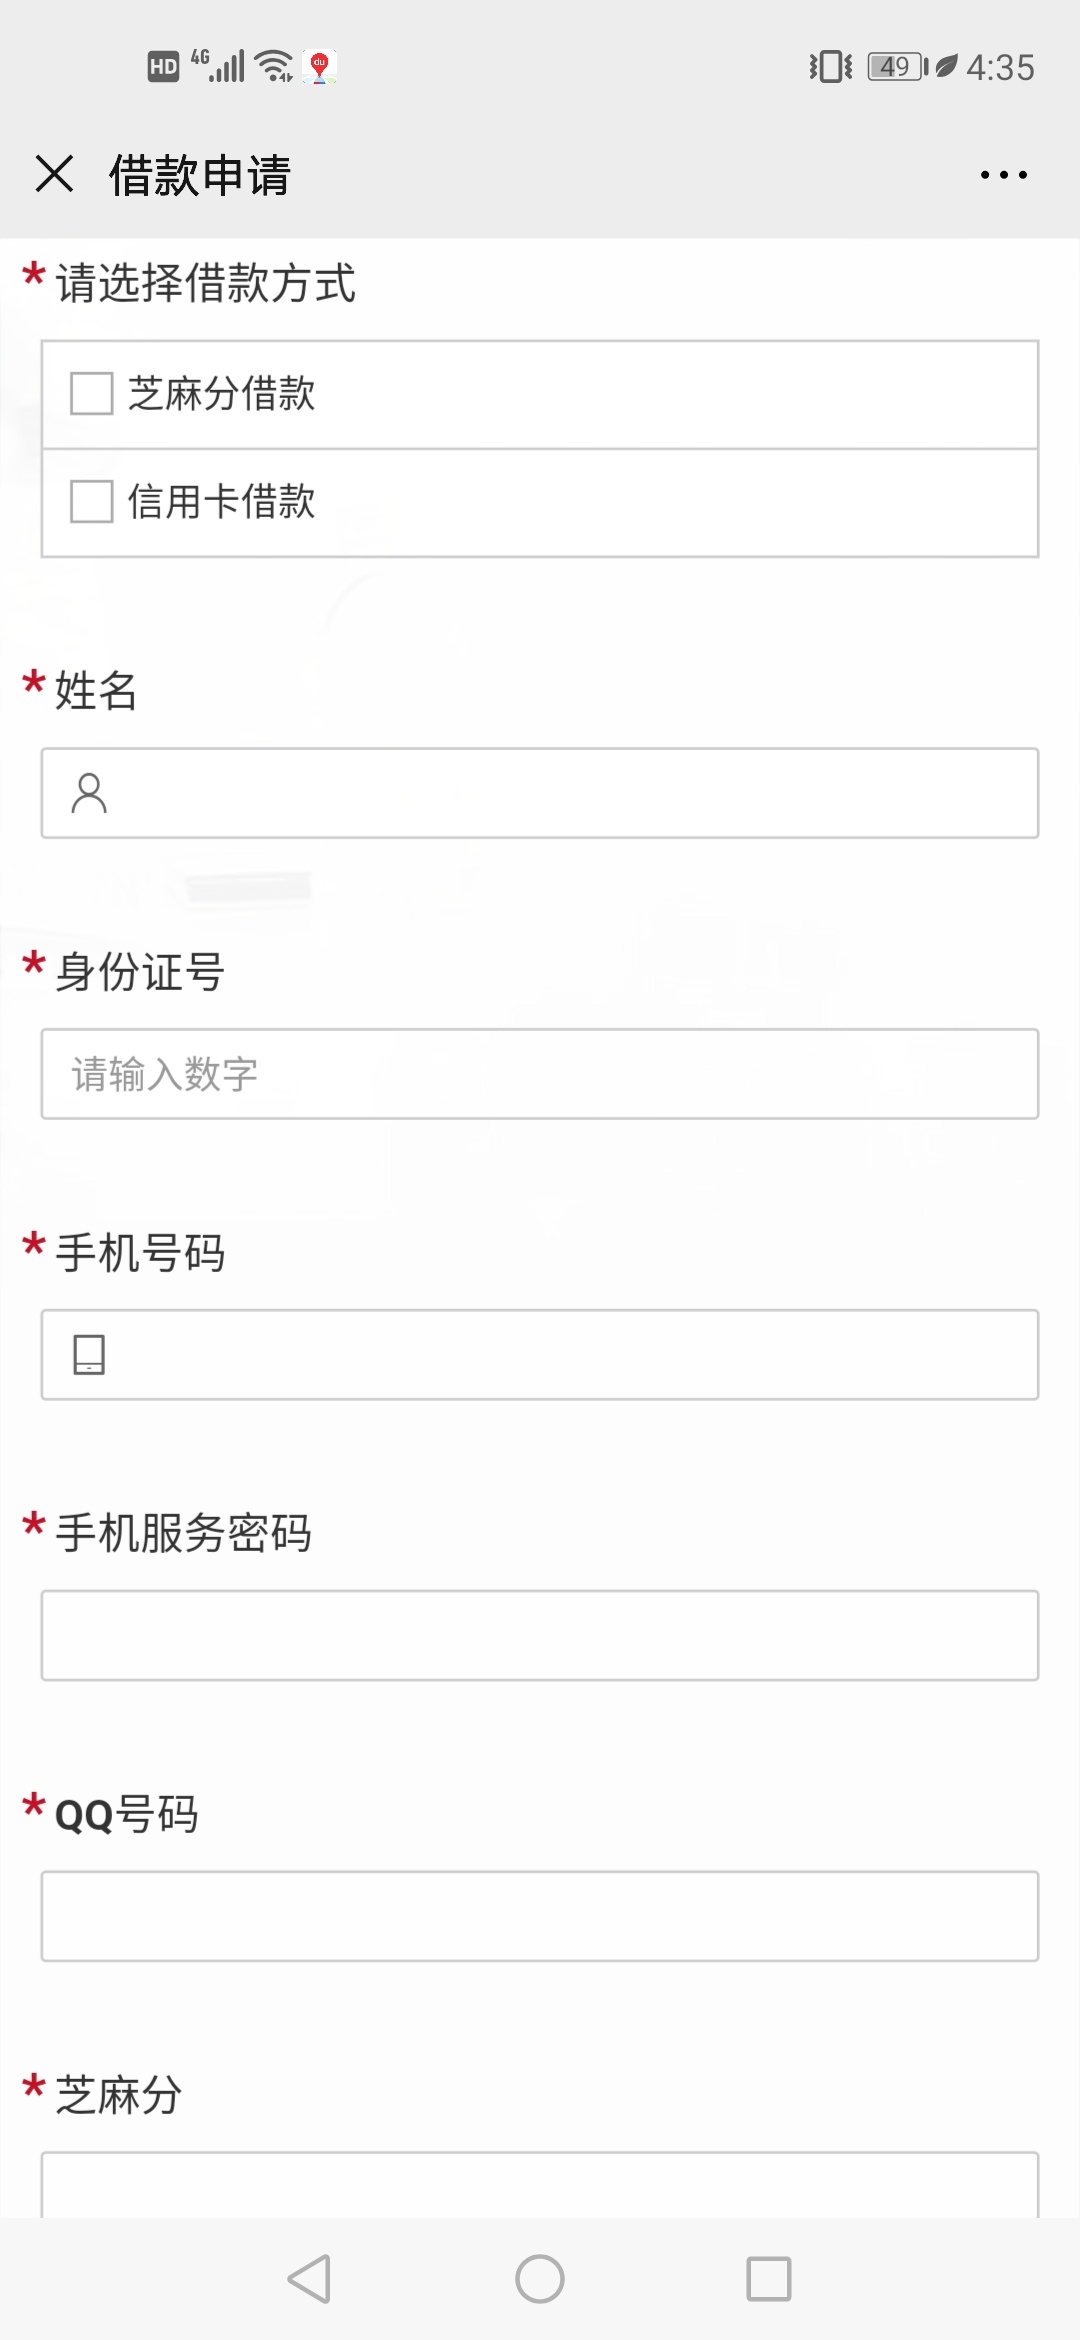Viewport: 1080px width, 2340px height.
Task: Close the 借款申请 page with X icon
Action: (x=54, y=173)
